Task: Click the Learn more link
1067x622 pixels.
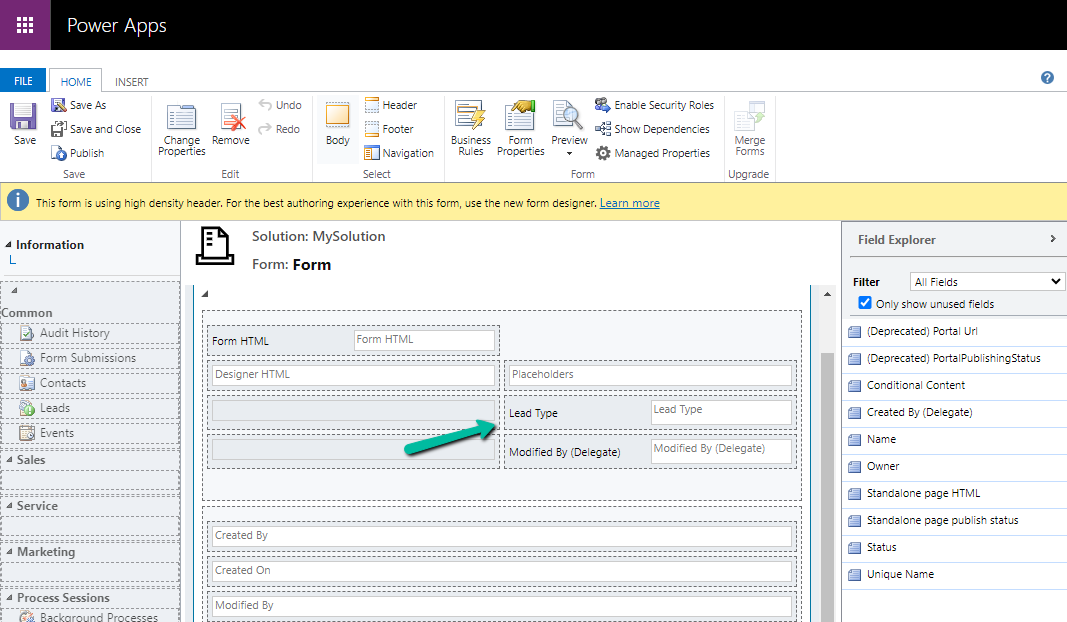Action: 629,203
